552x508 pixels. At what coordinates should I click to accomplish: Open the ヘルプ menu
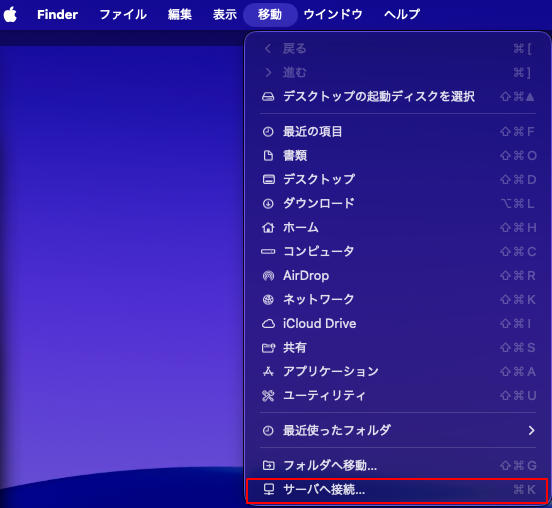[402, 14]
